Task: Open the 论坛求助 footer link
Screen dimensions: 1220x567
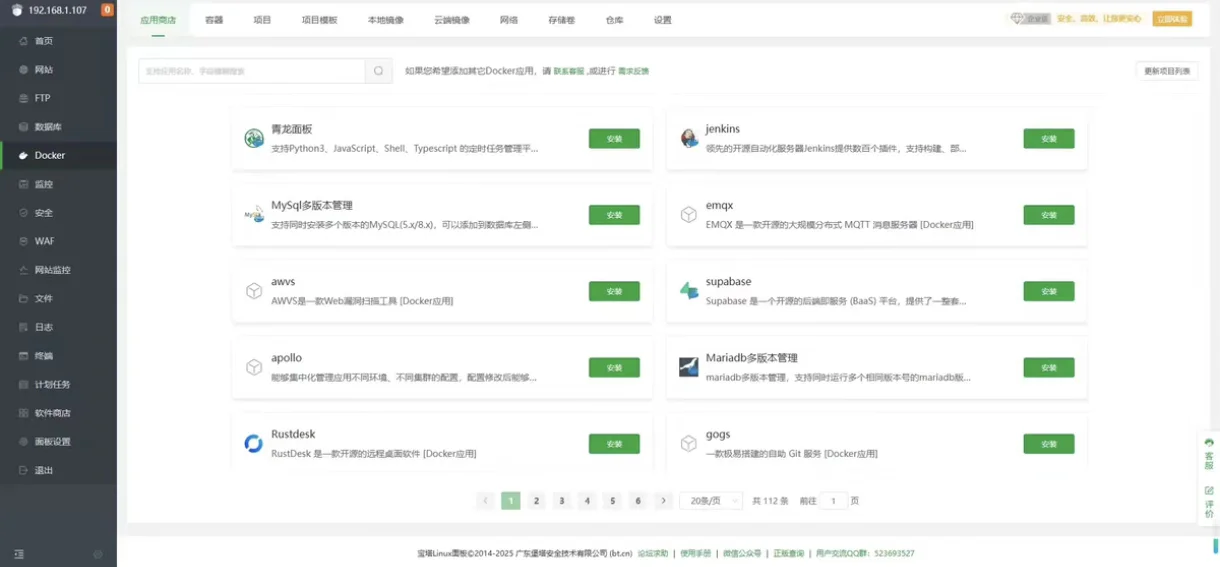Action: [653, 553]
